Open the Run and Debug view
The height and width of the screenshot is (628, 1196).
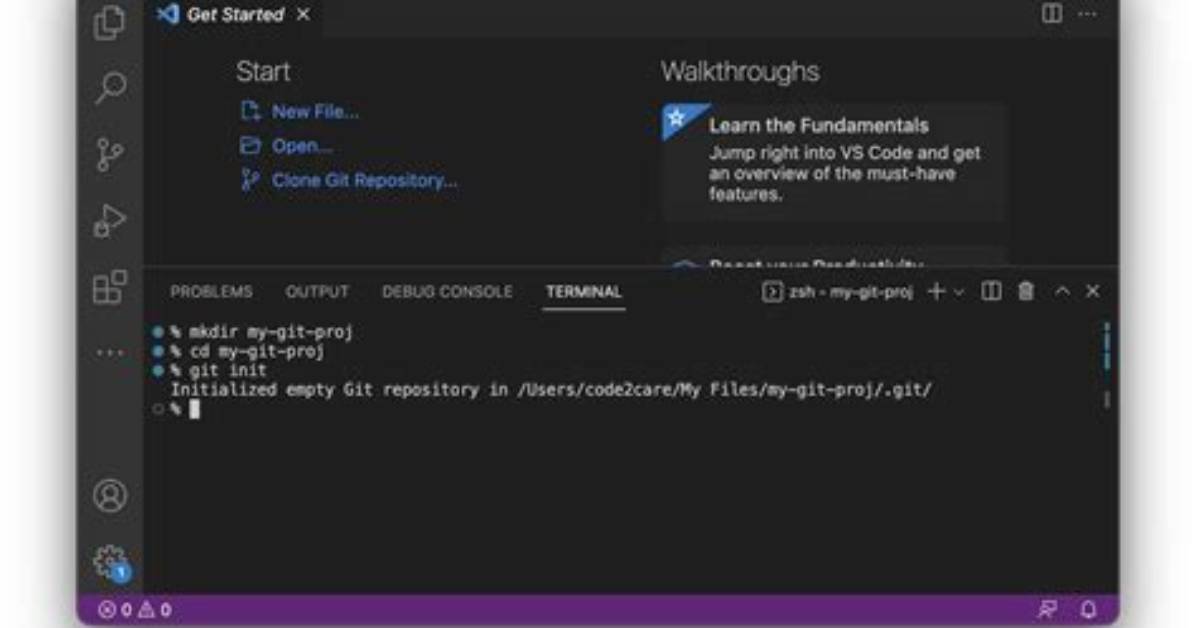(110, 221)
